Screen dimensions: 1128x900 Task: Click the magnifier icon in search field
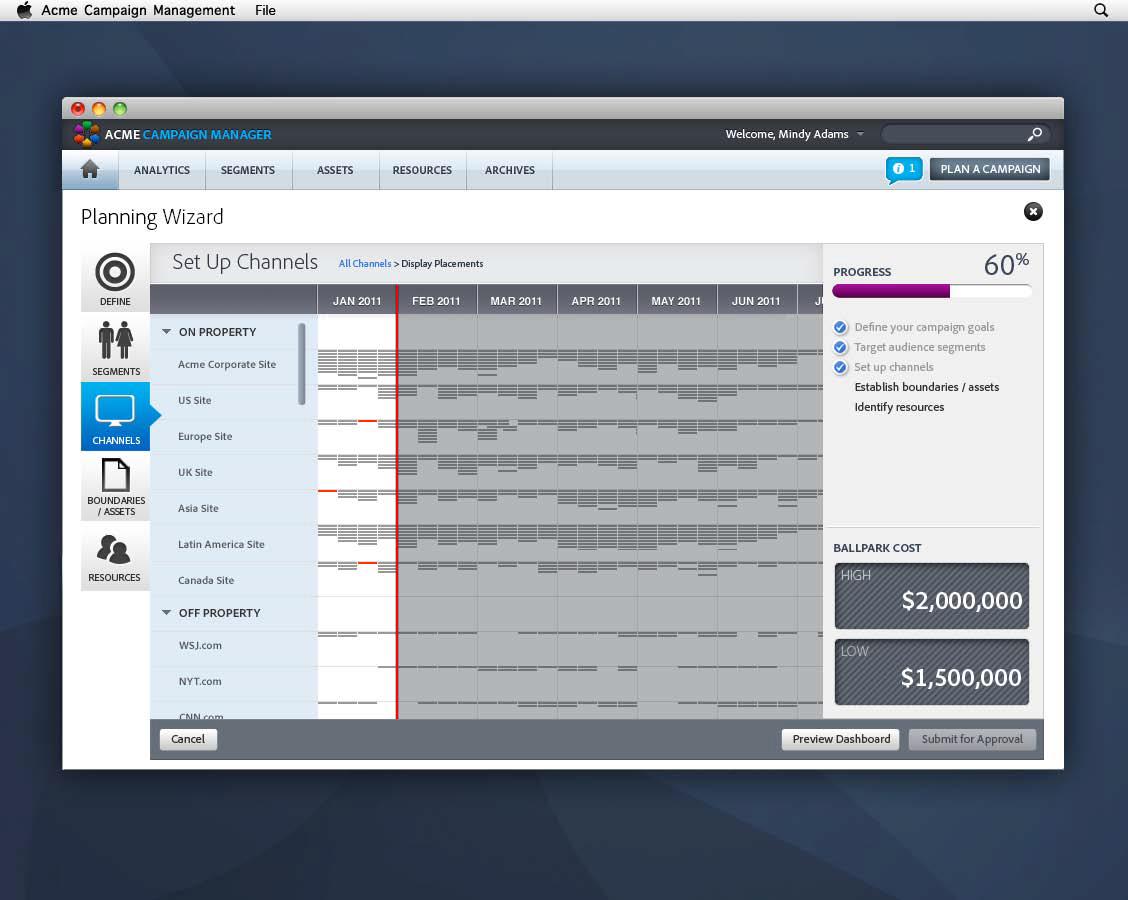click(1034, 134)
